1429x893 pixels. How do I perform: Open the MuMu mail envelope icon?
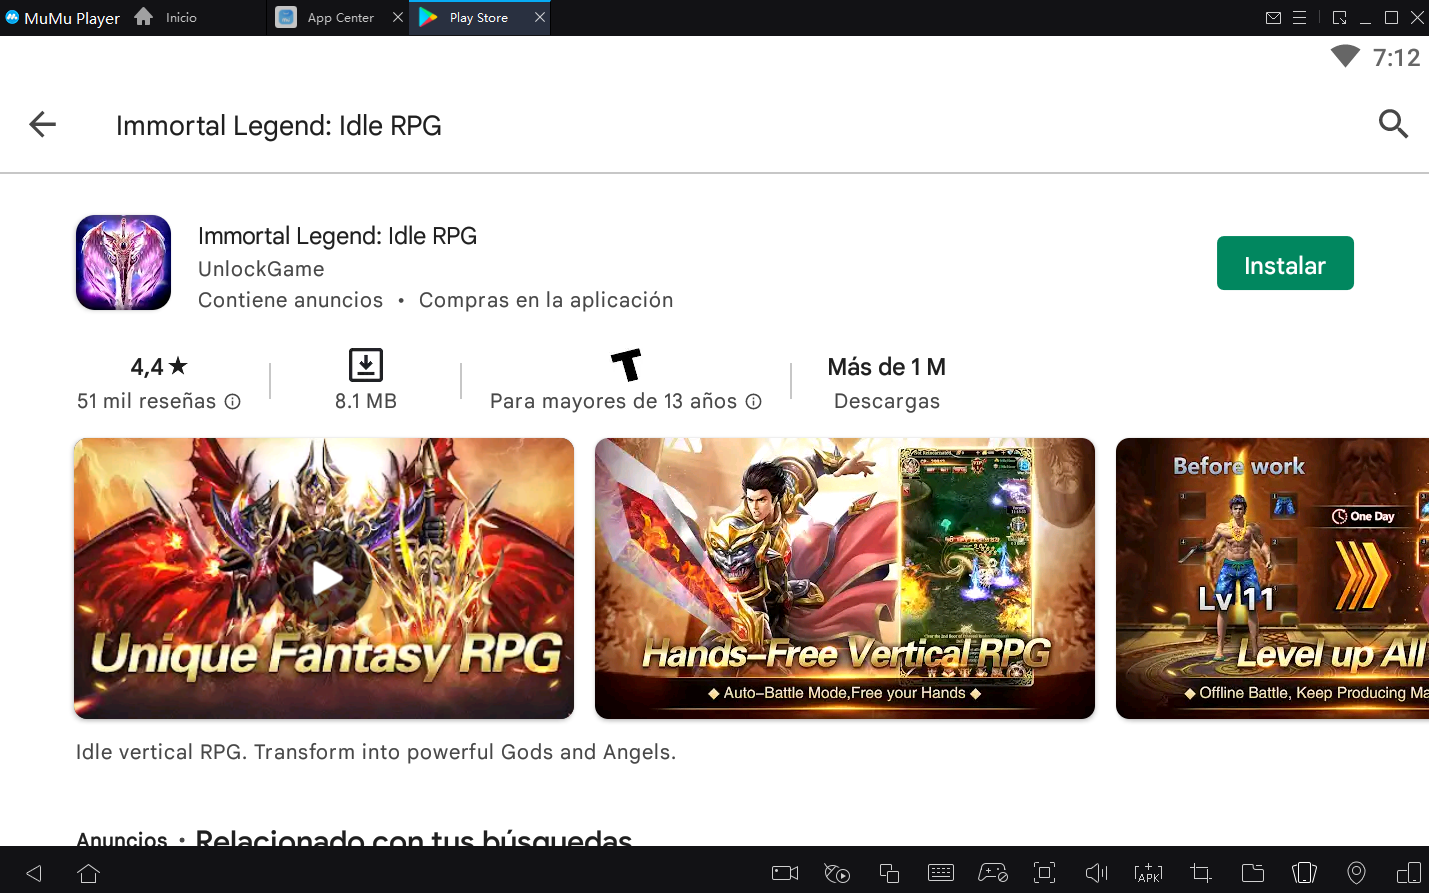point(1273,18)
